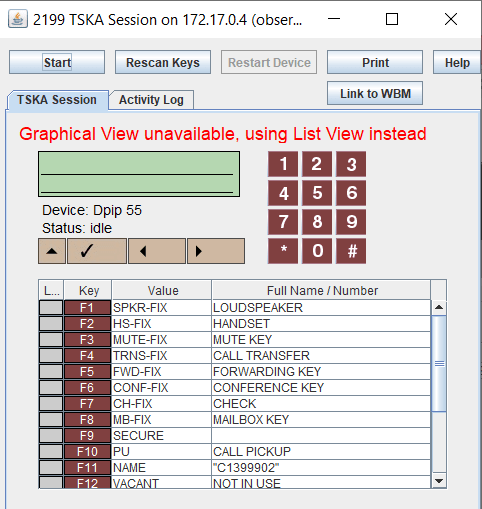Viewport: 482px width, 509px height.
Task: Click the LED indicator for F1
Action: click(x=51, y=308)
